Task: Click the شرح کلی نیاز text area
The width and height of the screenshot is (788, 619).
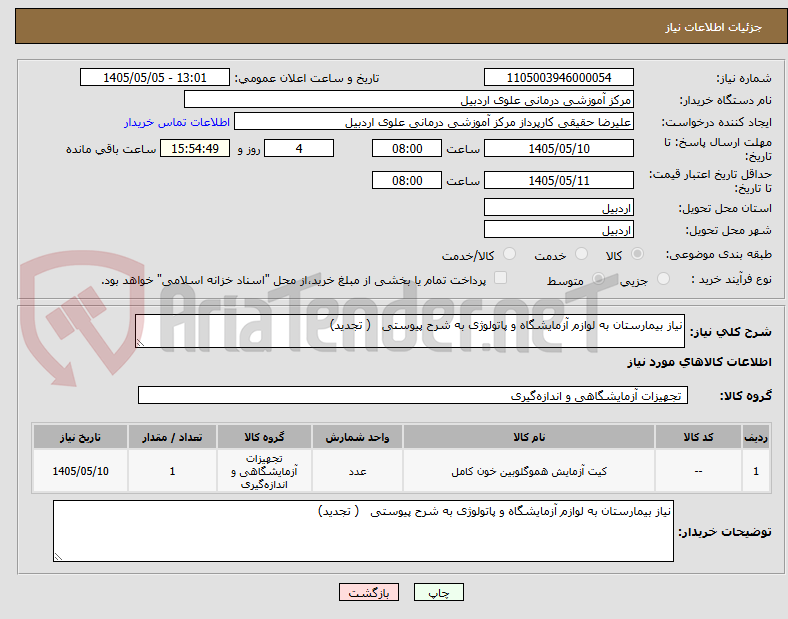Action: point(410,331)
